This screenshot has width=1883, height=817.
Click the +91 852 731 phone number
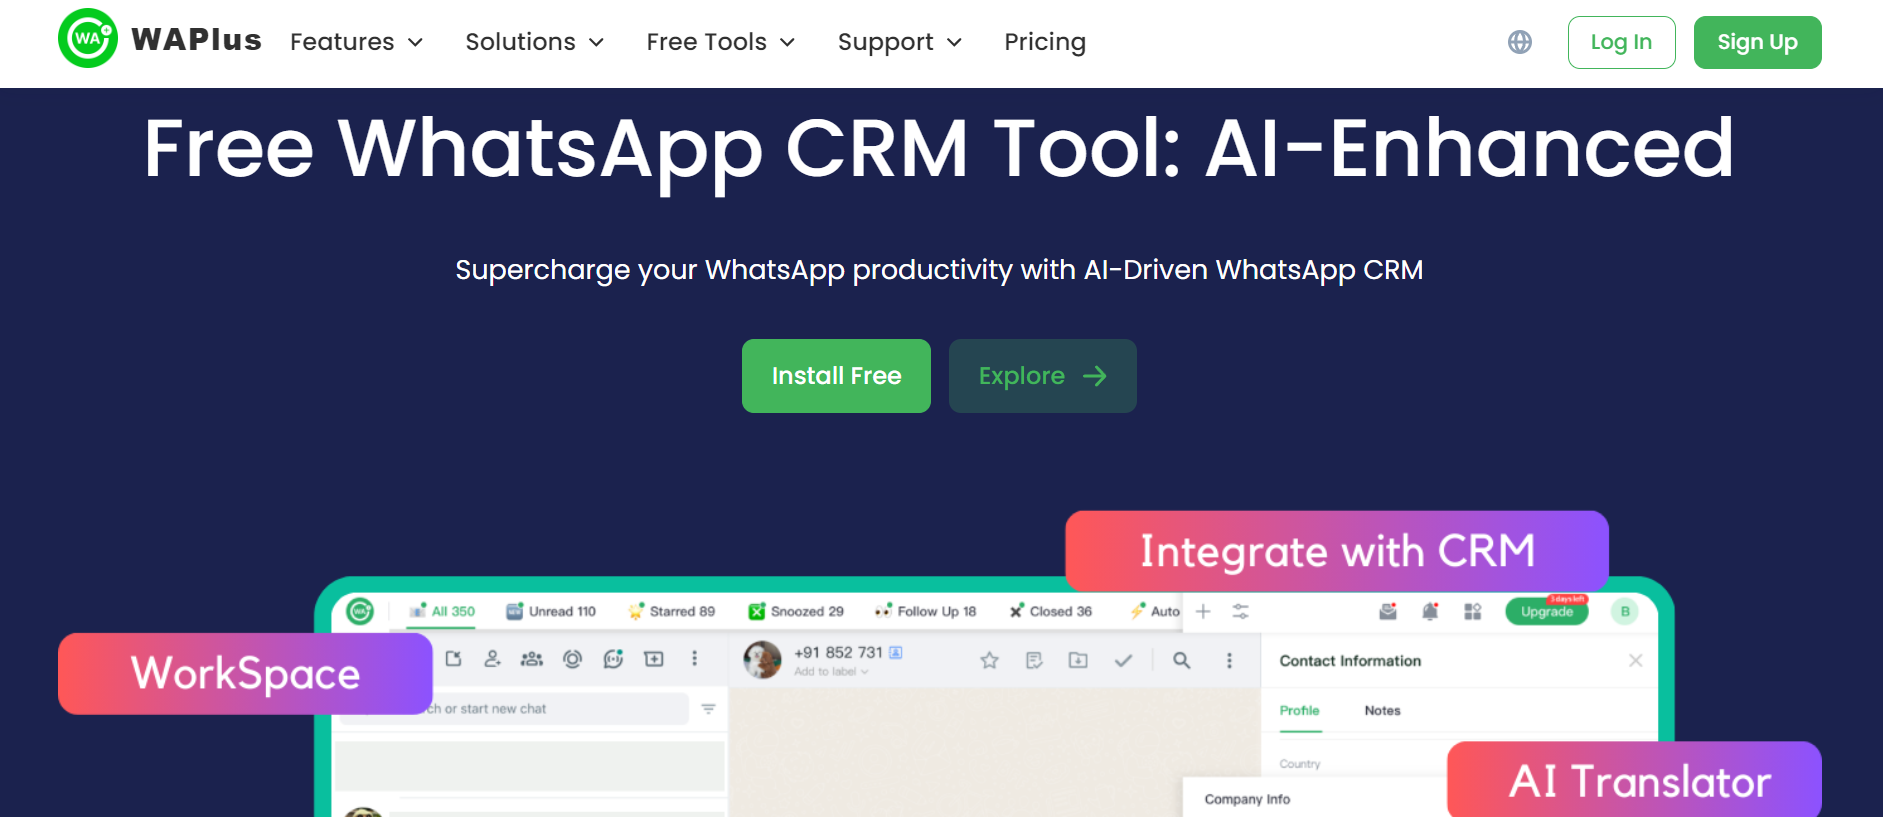838,652
